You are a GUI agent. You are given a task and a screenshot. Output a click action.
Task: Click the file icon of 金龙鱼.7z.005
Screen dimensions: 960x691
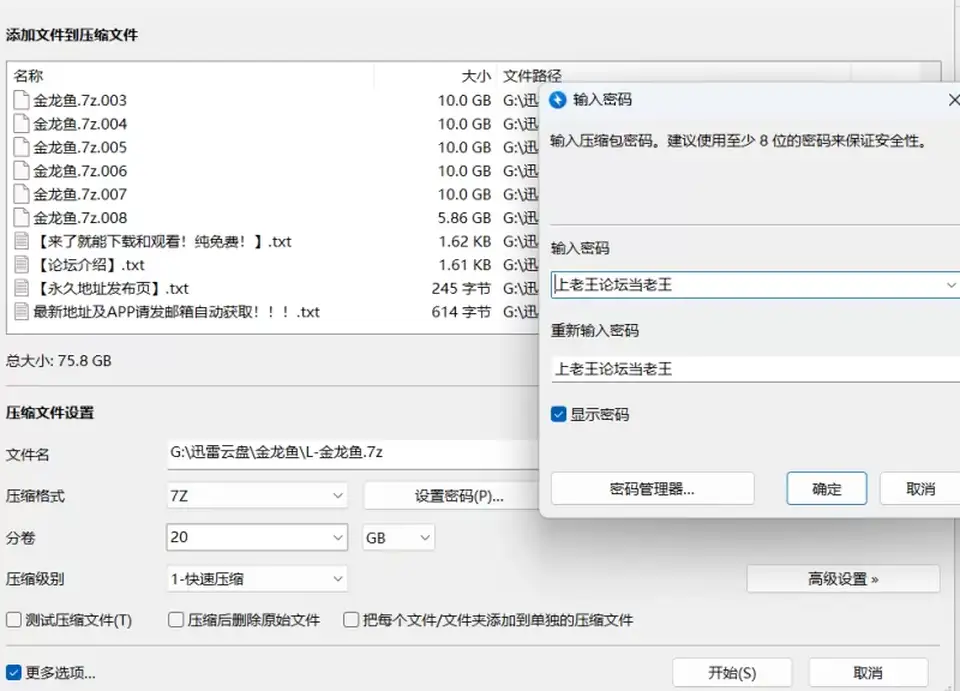pyautogui.click(x=21, y=147)
